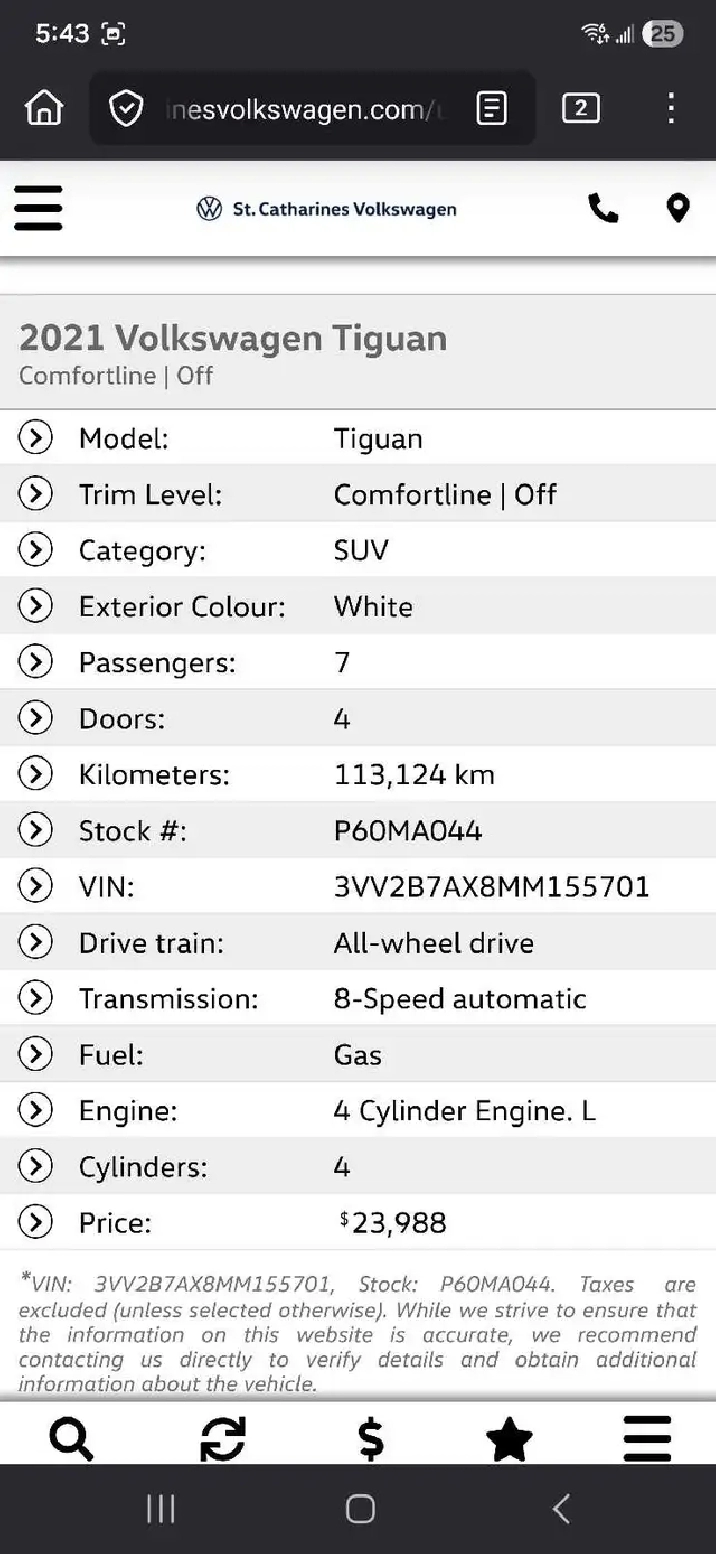Tap the favorites star icon

tap(509, 1440)
